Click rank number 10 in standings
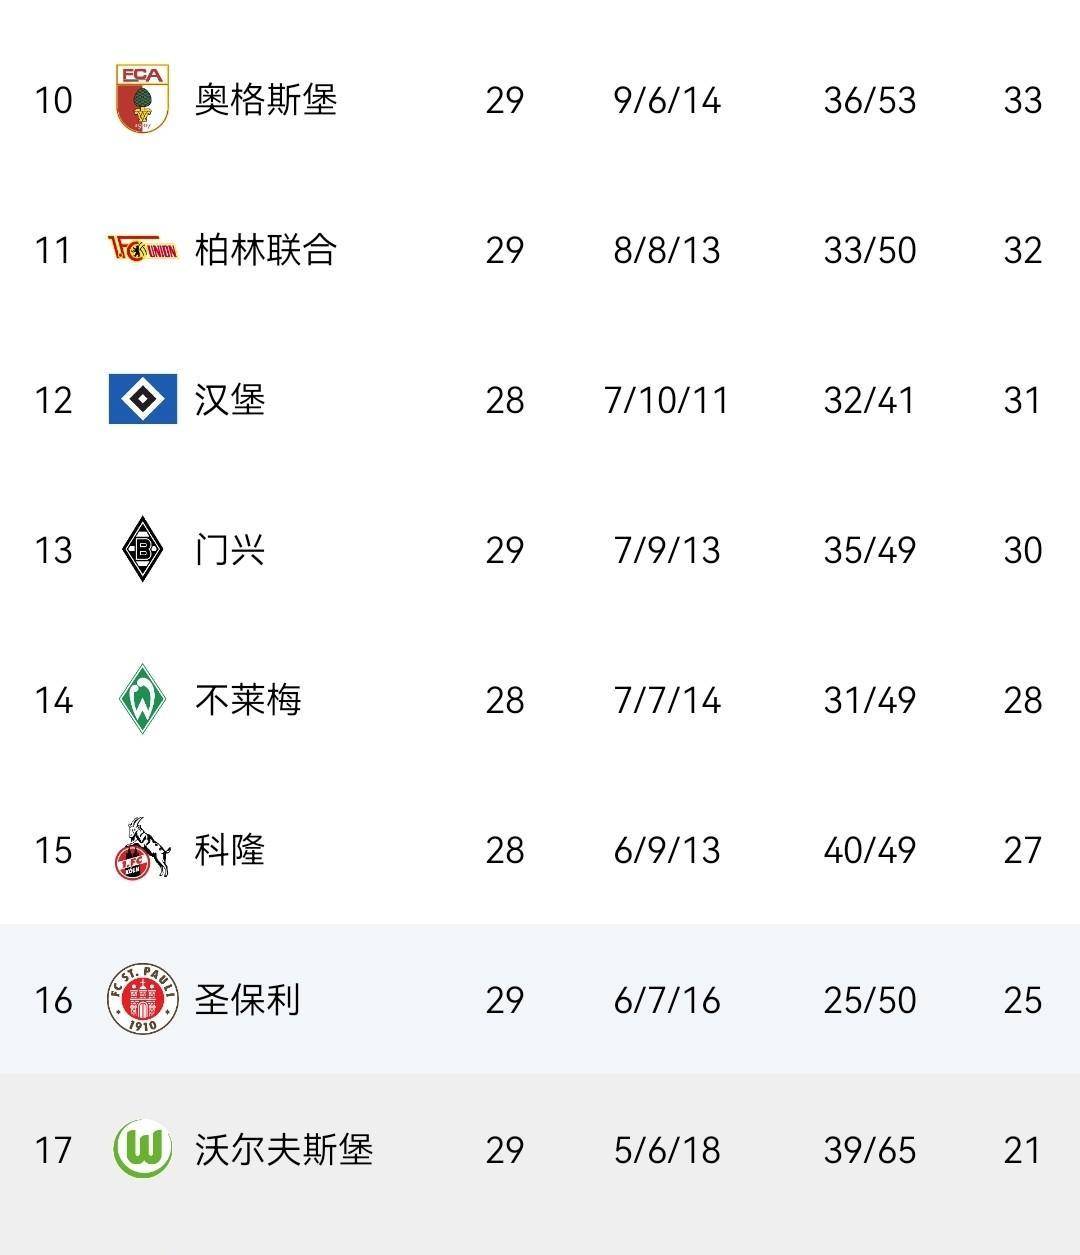 (53, 100)
